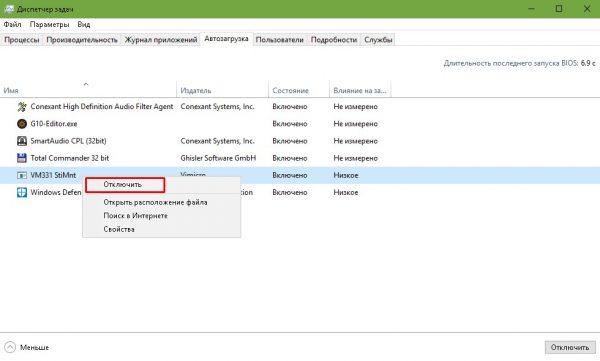Click Не измерено in G10-Editor.exe row
This screenshot has height=361, width=600.
355,124
